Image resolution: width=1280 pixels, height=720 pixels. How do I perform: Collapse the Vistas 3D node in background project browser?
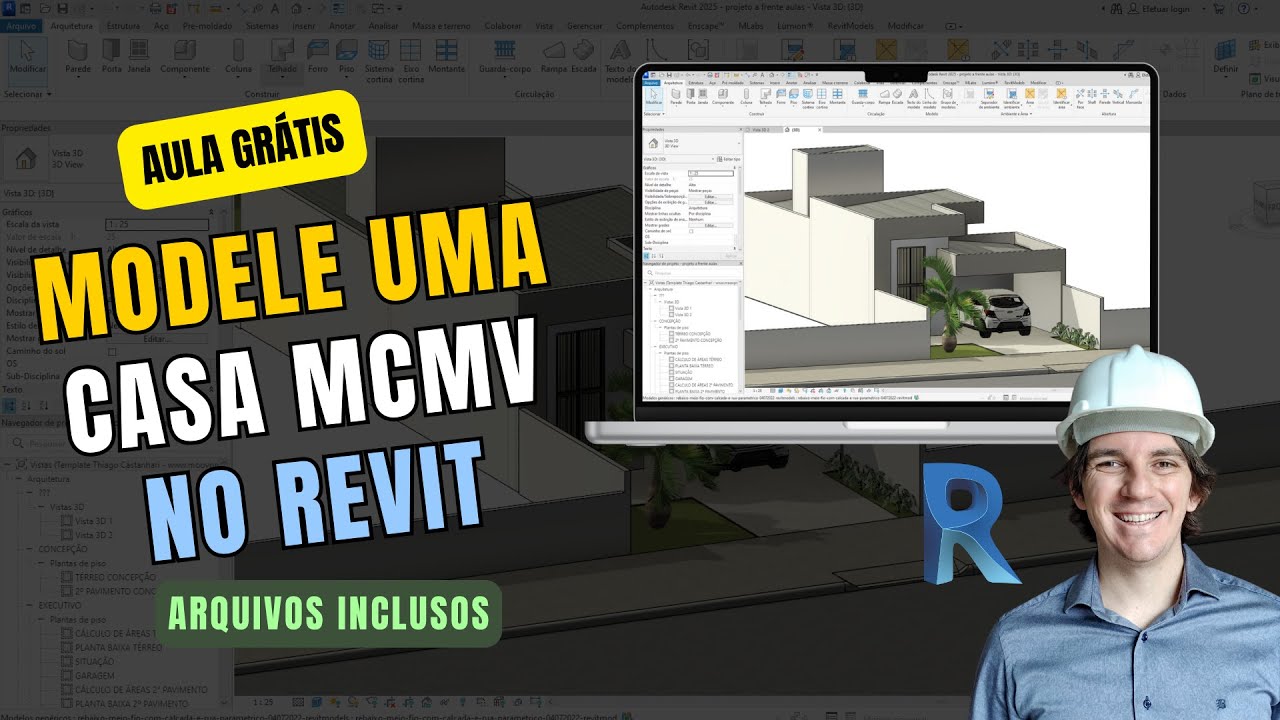coord(41,507)
